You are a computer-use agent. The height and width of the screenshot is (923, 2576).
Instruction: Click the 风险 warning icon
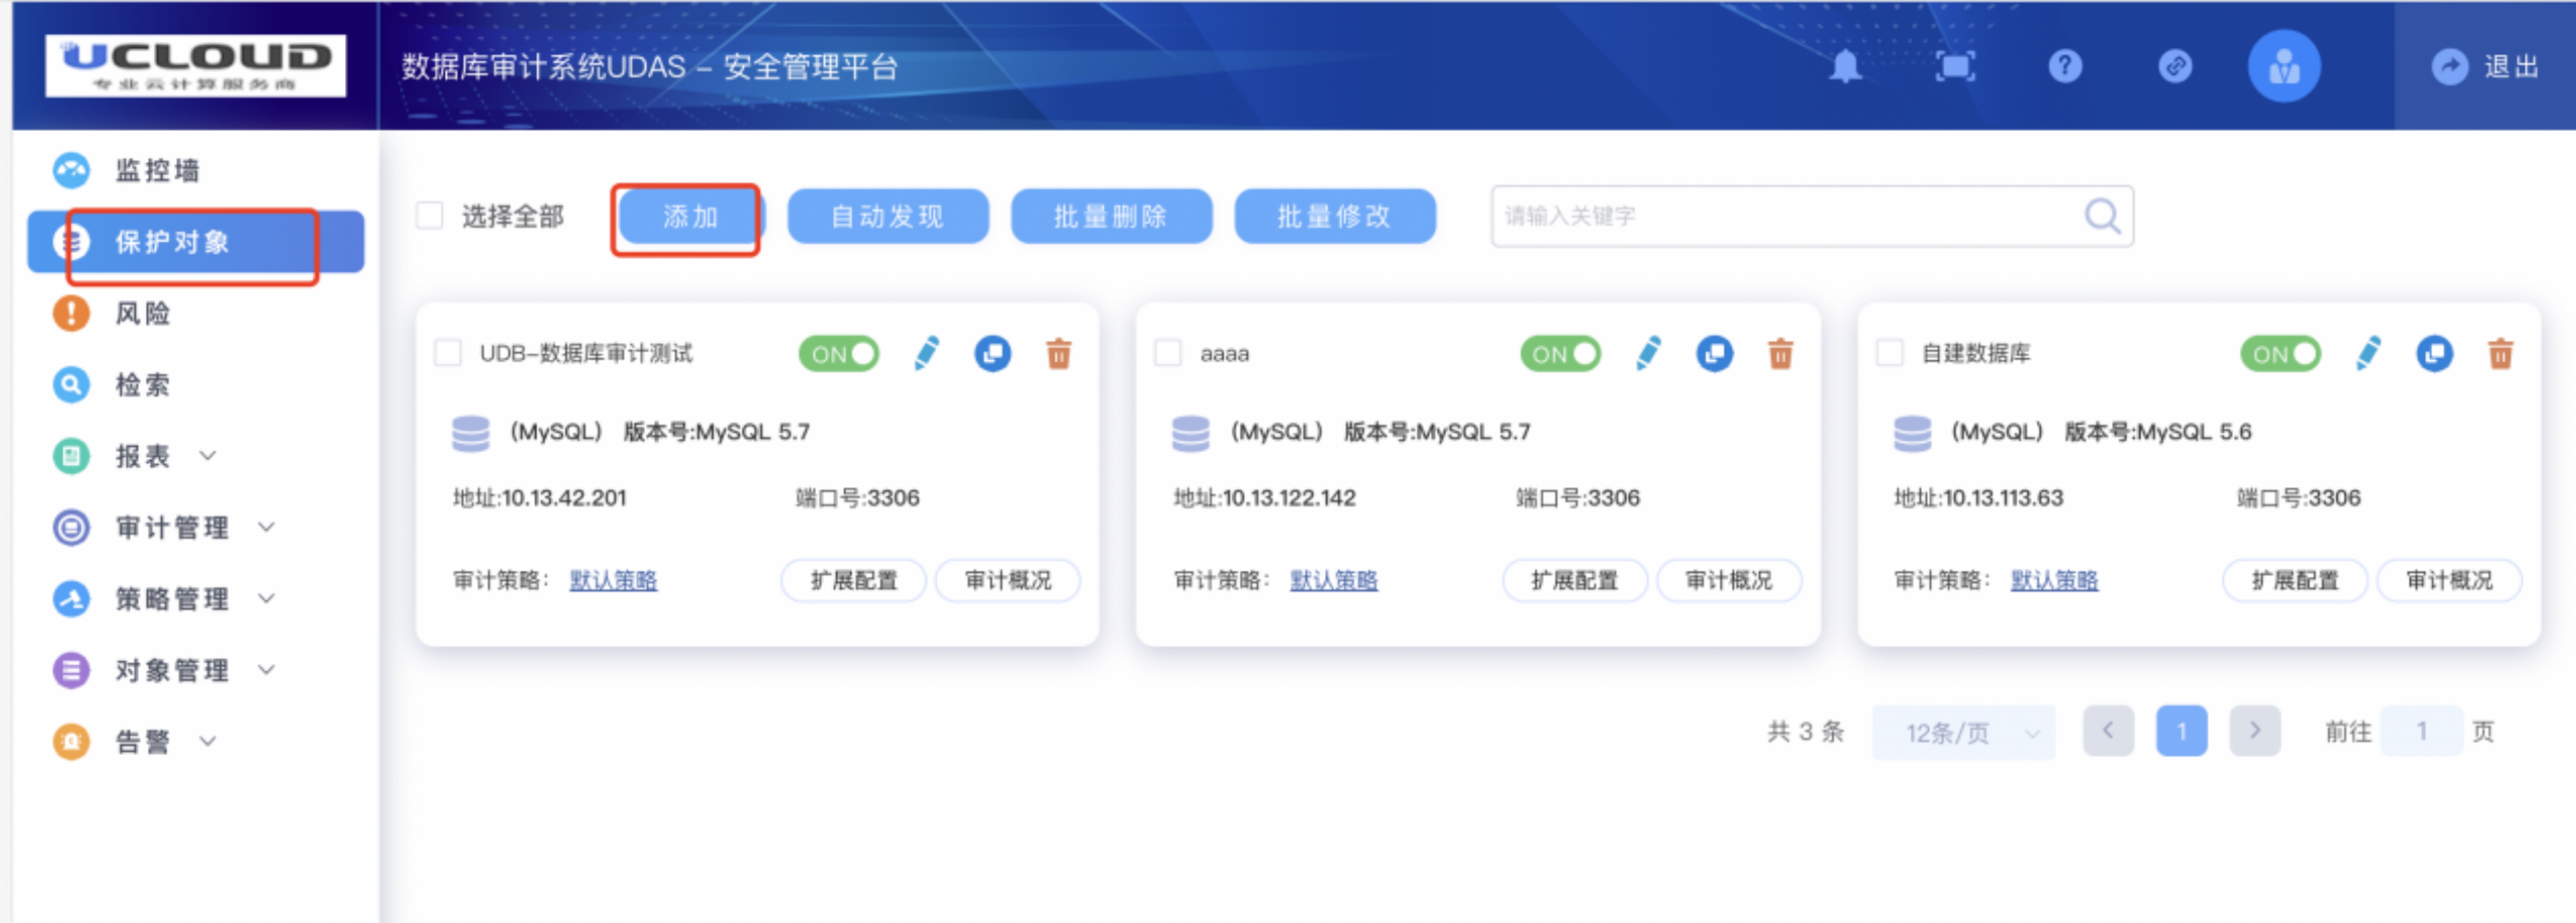tap(71, 313)
